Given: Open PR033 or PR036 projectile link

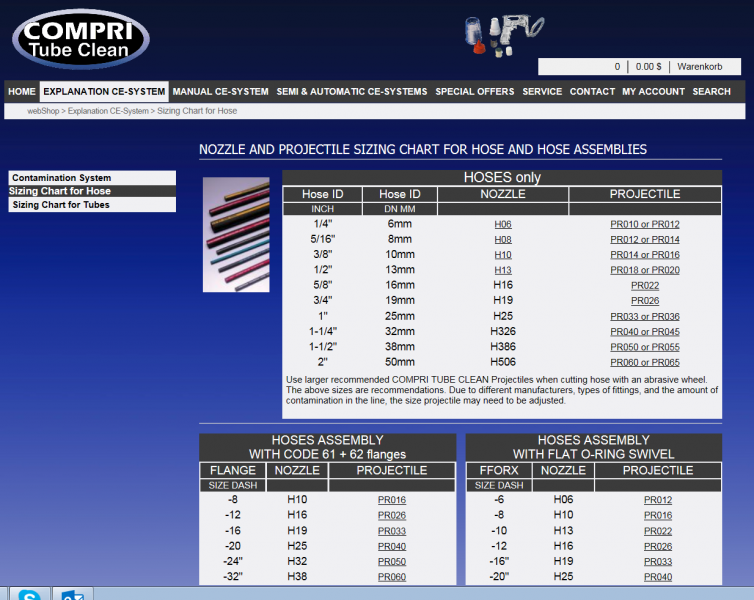Looking at the screenshot, I should point(645,316).
